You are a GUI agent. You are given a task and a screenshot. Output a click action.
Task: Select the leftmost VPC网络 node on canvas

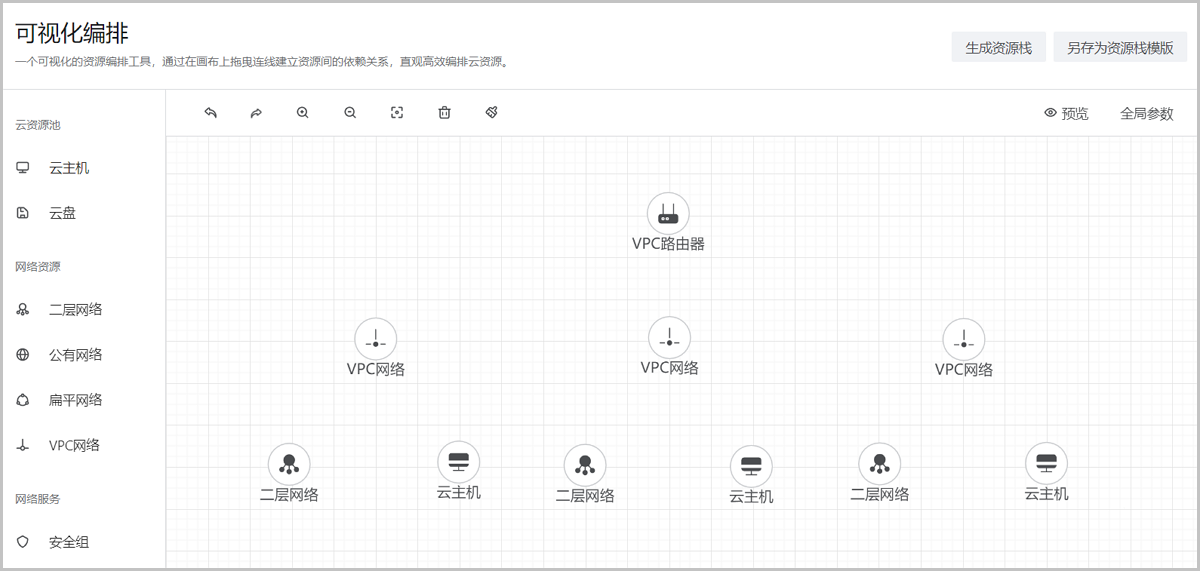(376, 340)
